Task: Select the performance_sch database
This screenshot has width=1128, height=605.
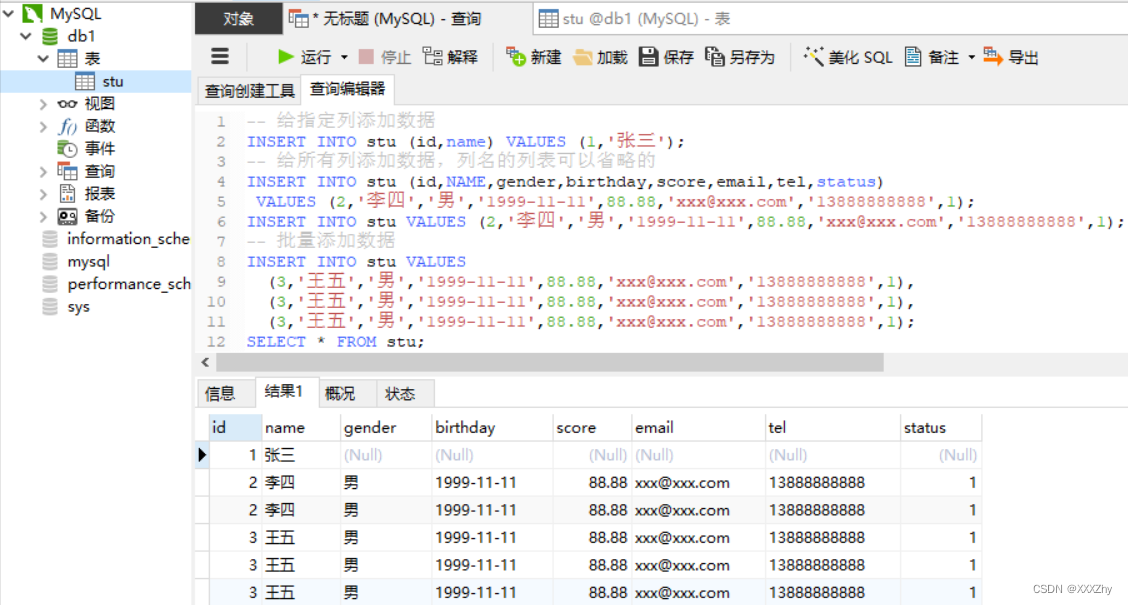Action: 129,284
